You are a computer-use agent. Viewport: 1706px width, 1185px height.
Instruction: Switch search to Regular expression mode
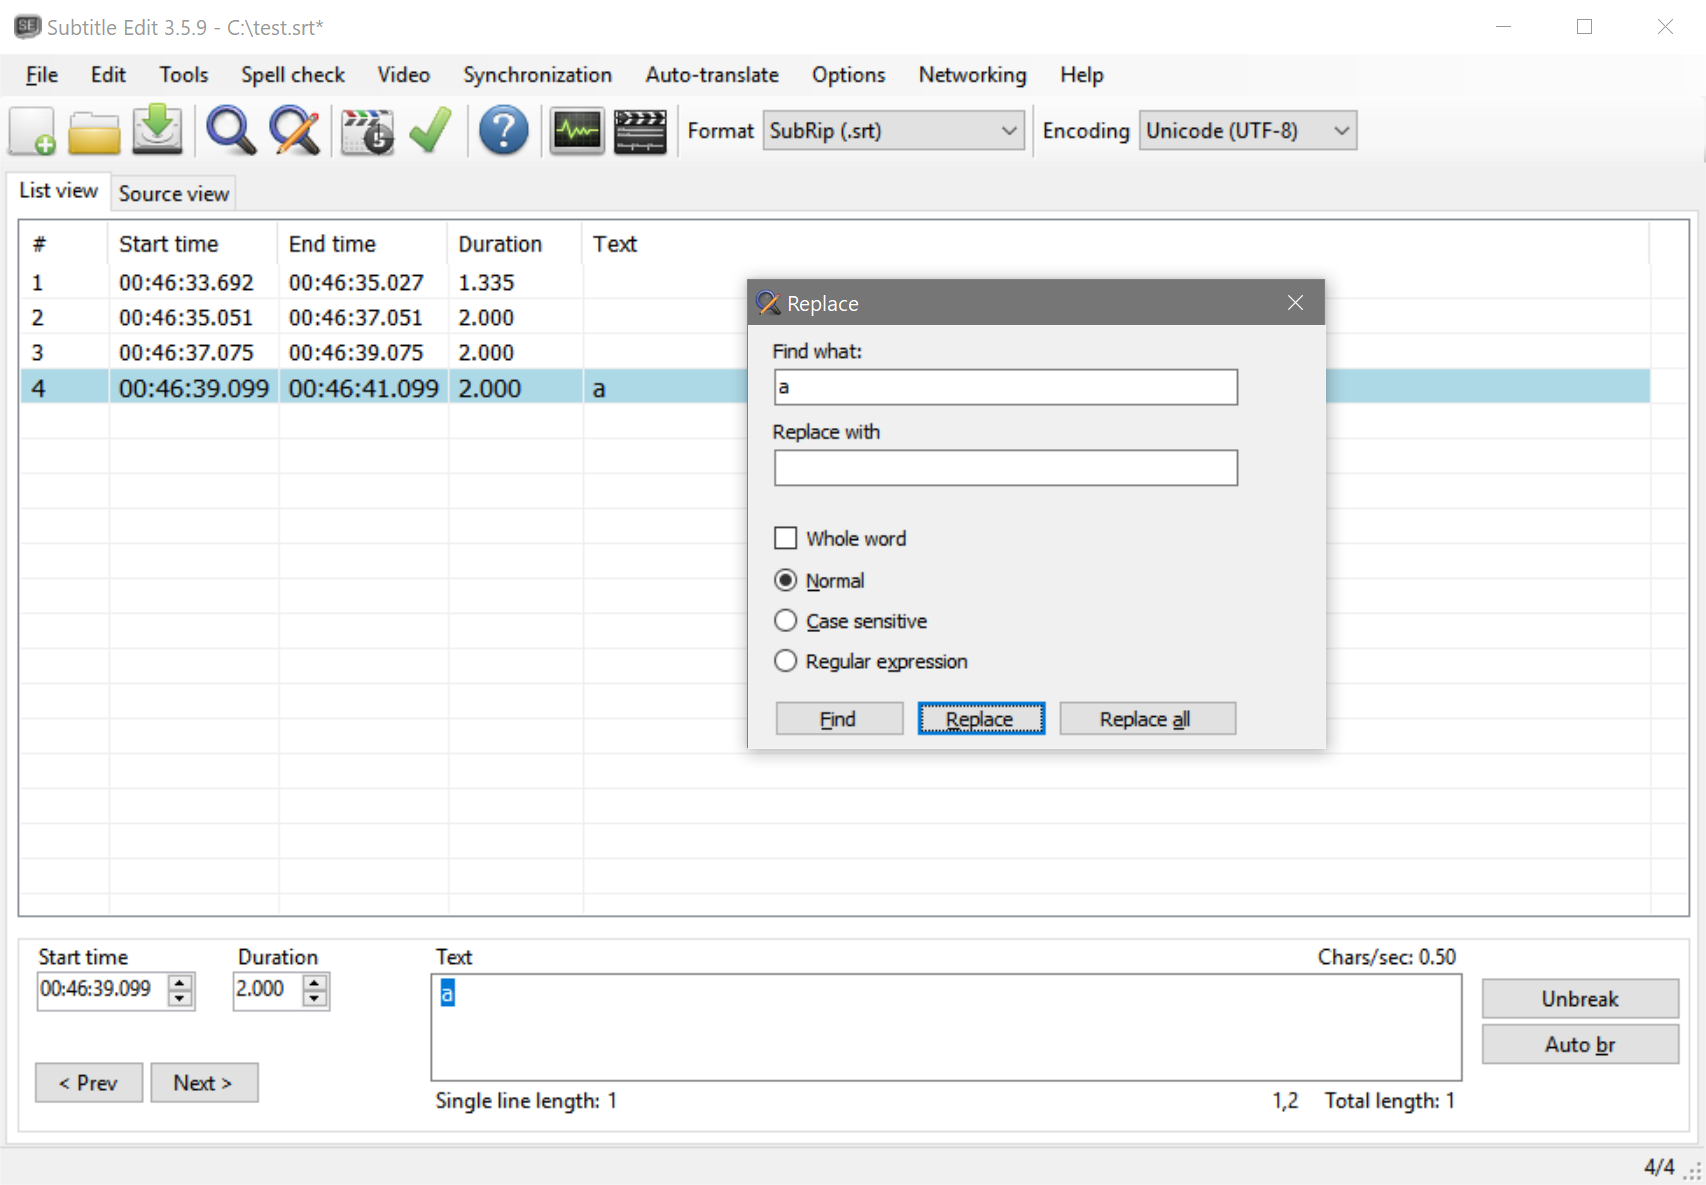coord(786,661)
